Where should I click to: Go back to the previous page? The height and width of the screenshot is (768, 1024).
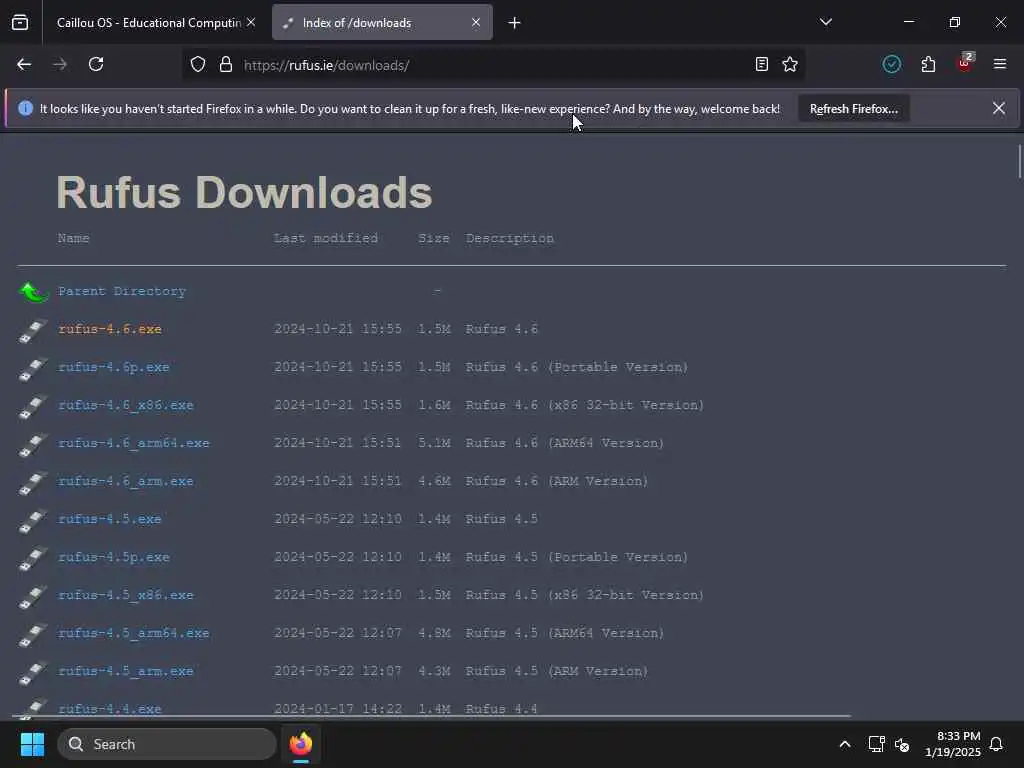click(x=24, y=65)
